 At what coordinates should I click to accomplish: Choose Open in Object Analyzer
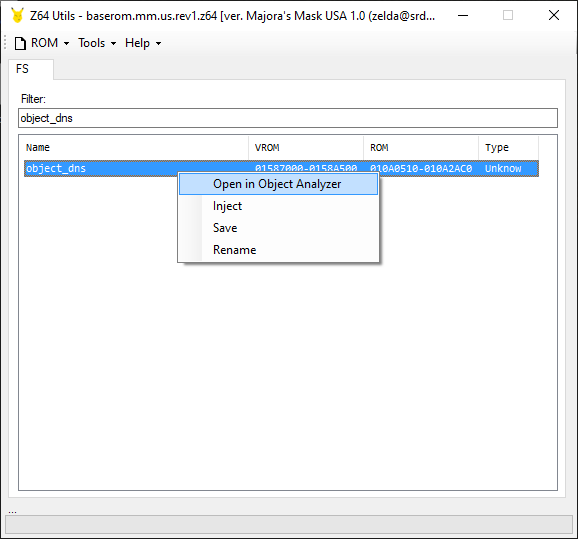278,184
